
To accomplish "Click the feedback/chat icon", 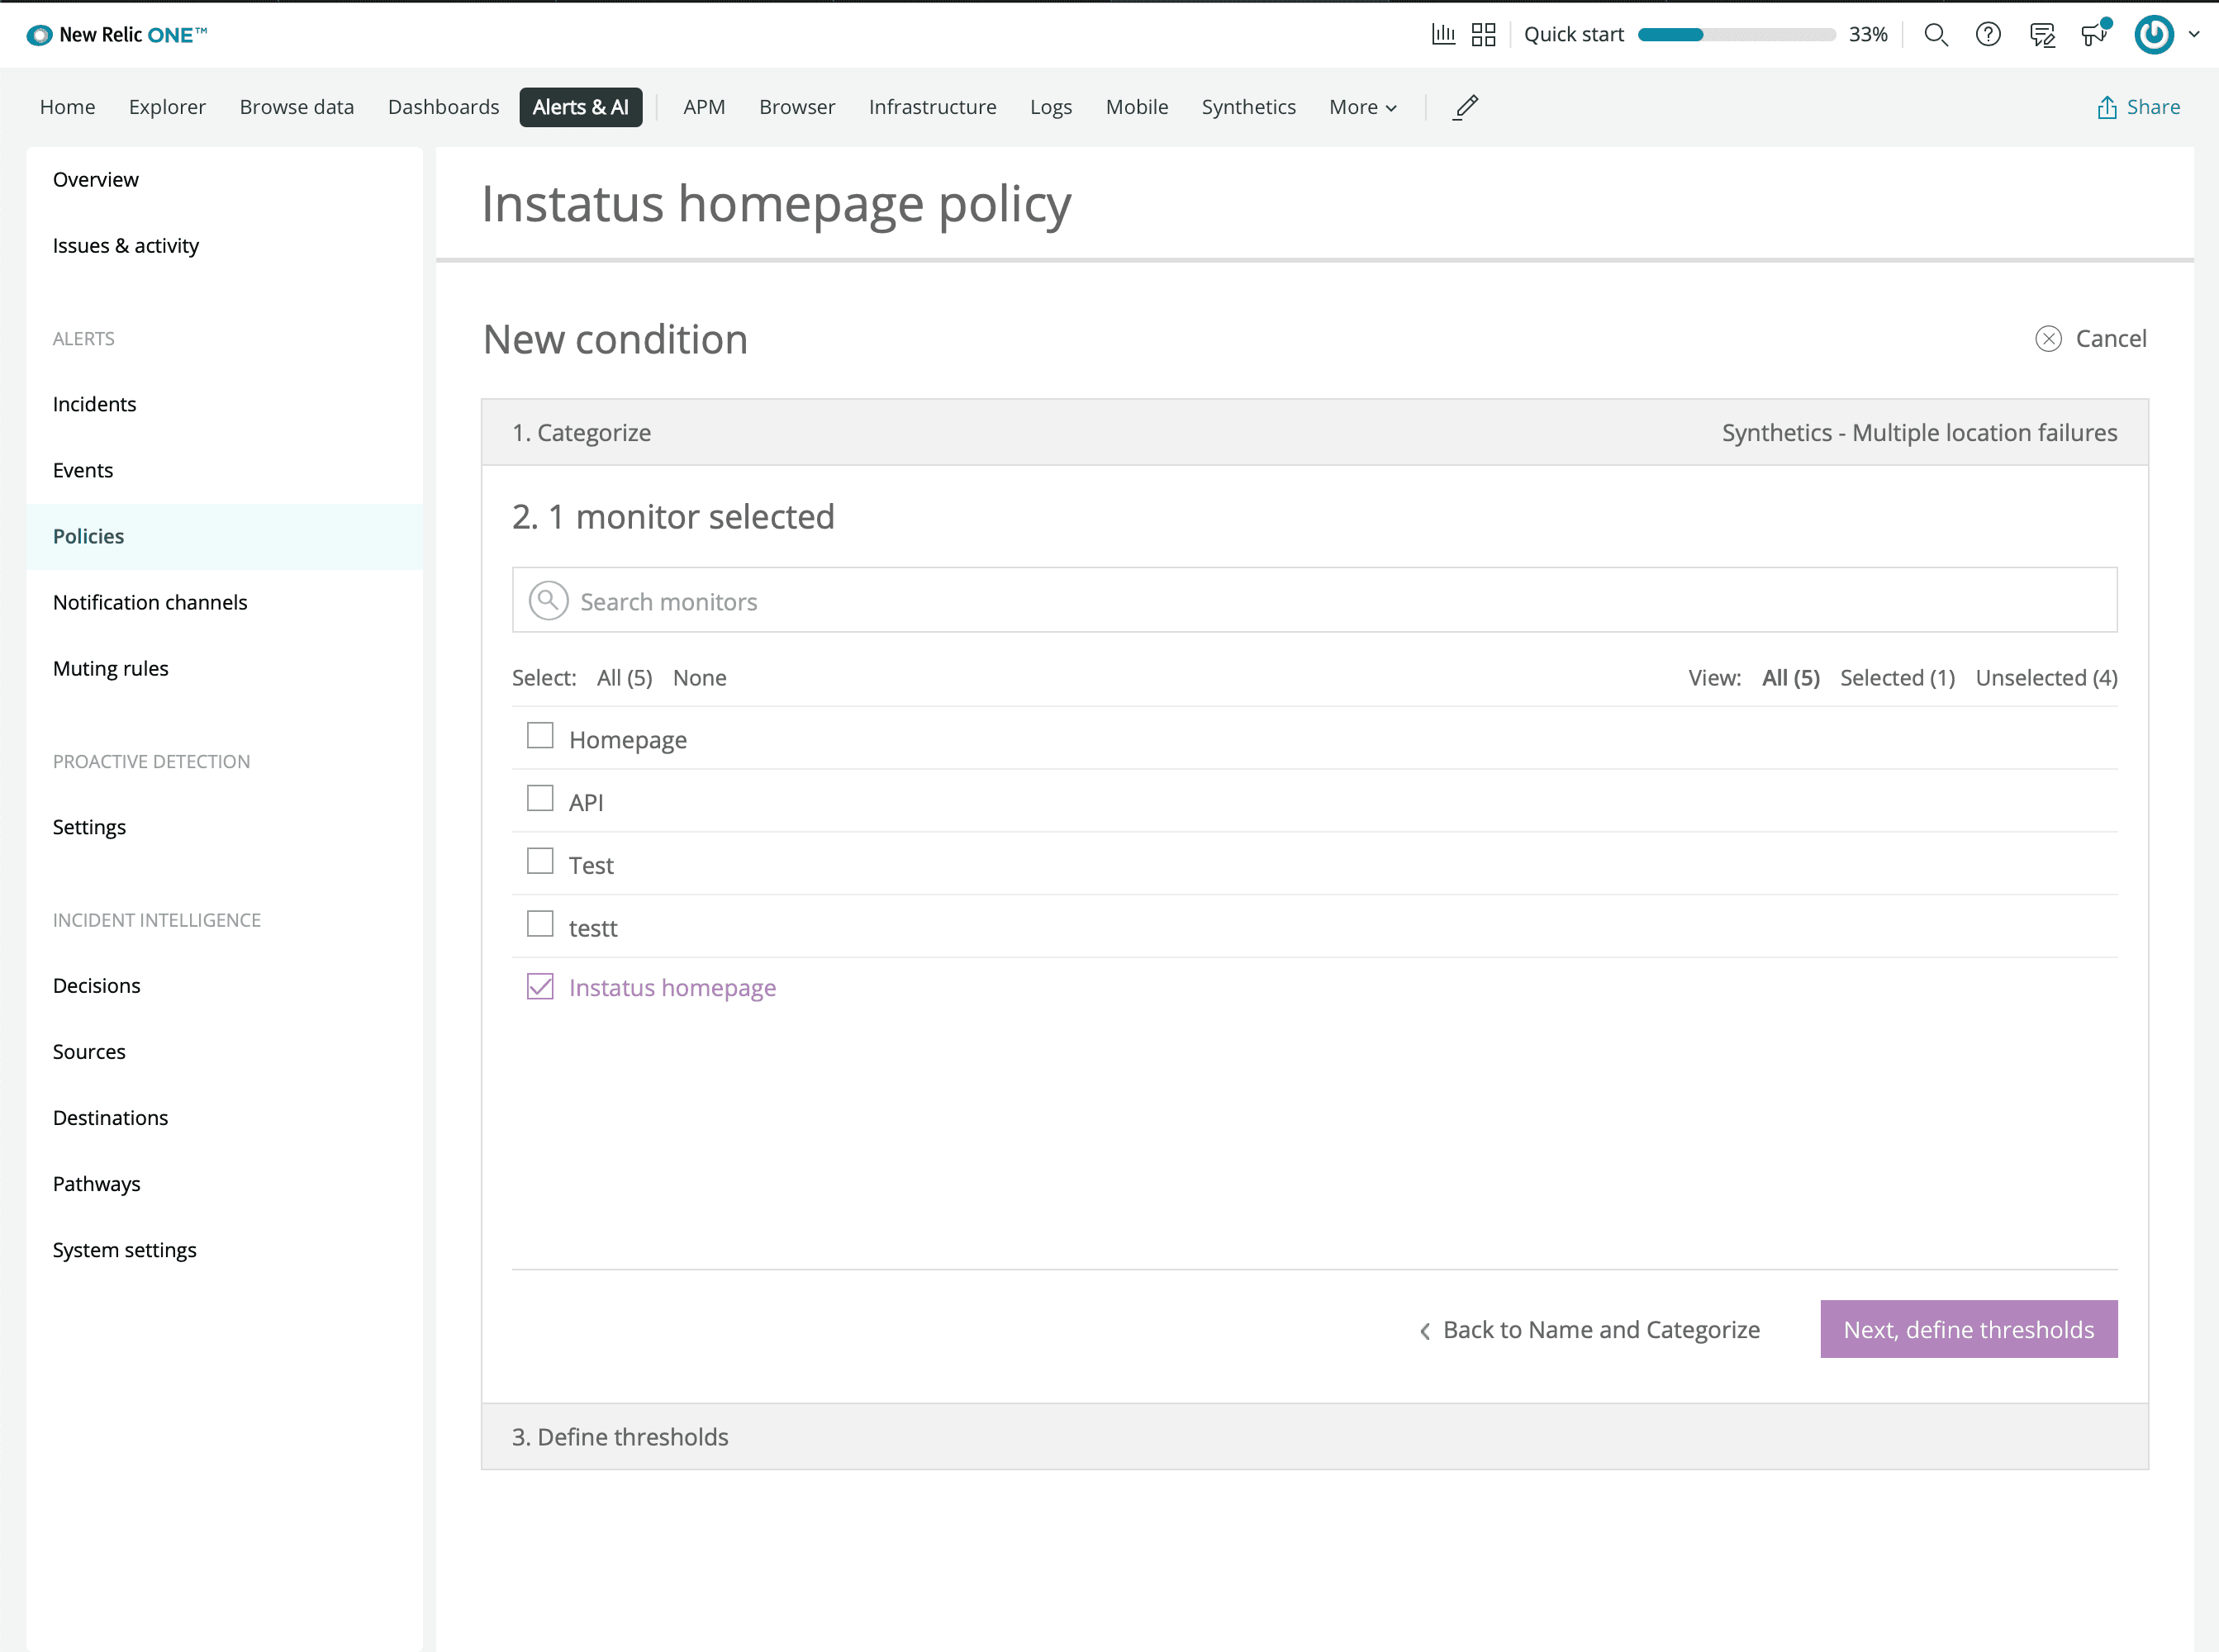I will click(x=2042, y=35).
